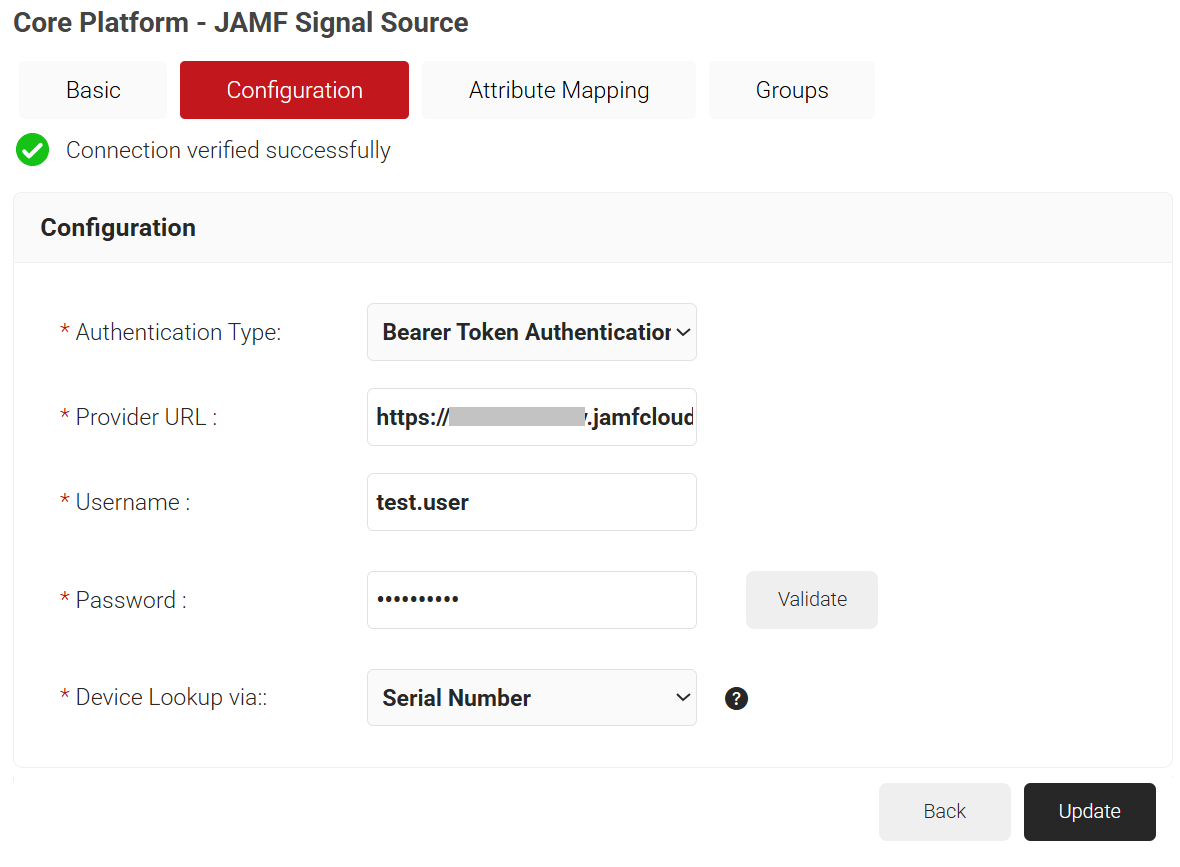Go to the Groups tab
This screenshot has width=1180, height=867.
coord(792,90)
